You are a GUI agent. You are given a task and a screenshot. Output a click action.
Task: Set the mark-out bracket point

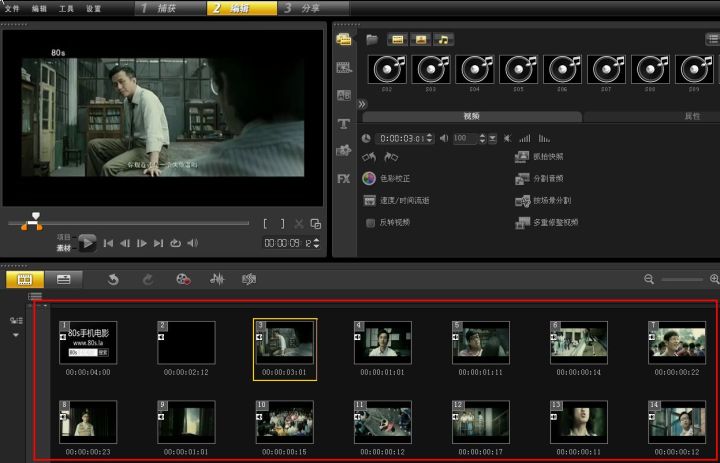pos(282,224)
